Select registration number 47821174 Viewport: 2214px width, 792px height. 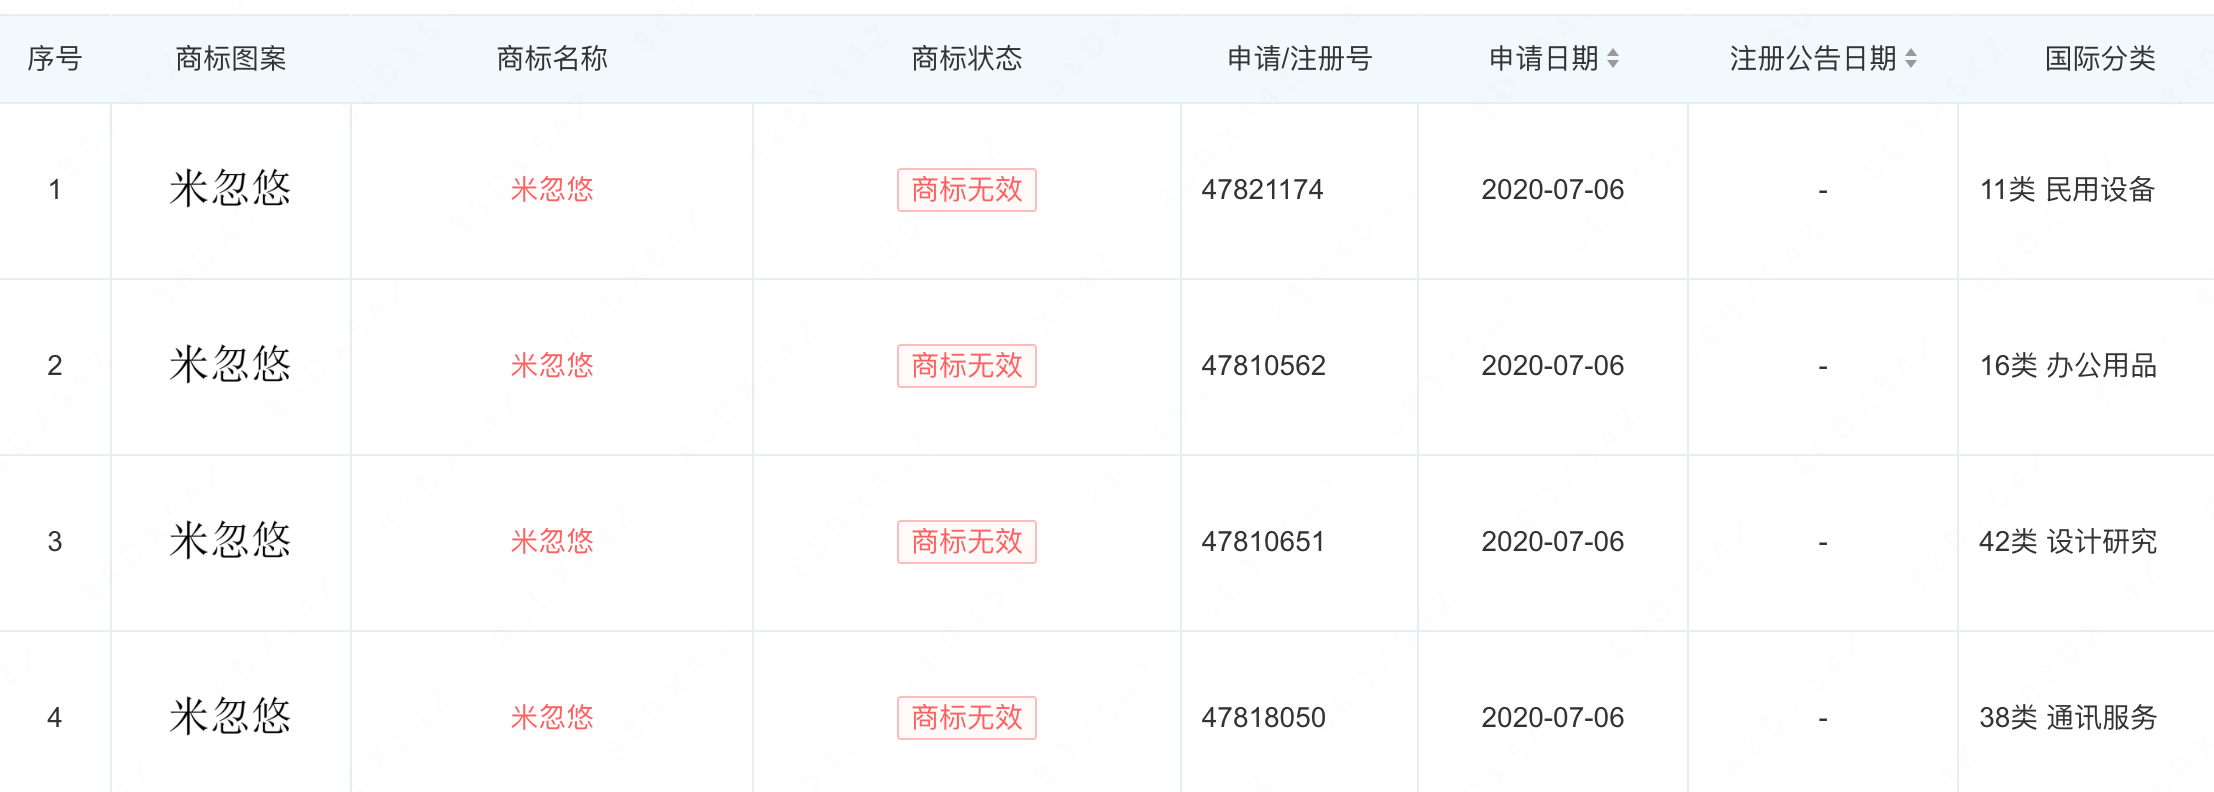[1262, 189]
